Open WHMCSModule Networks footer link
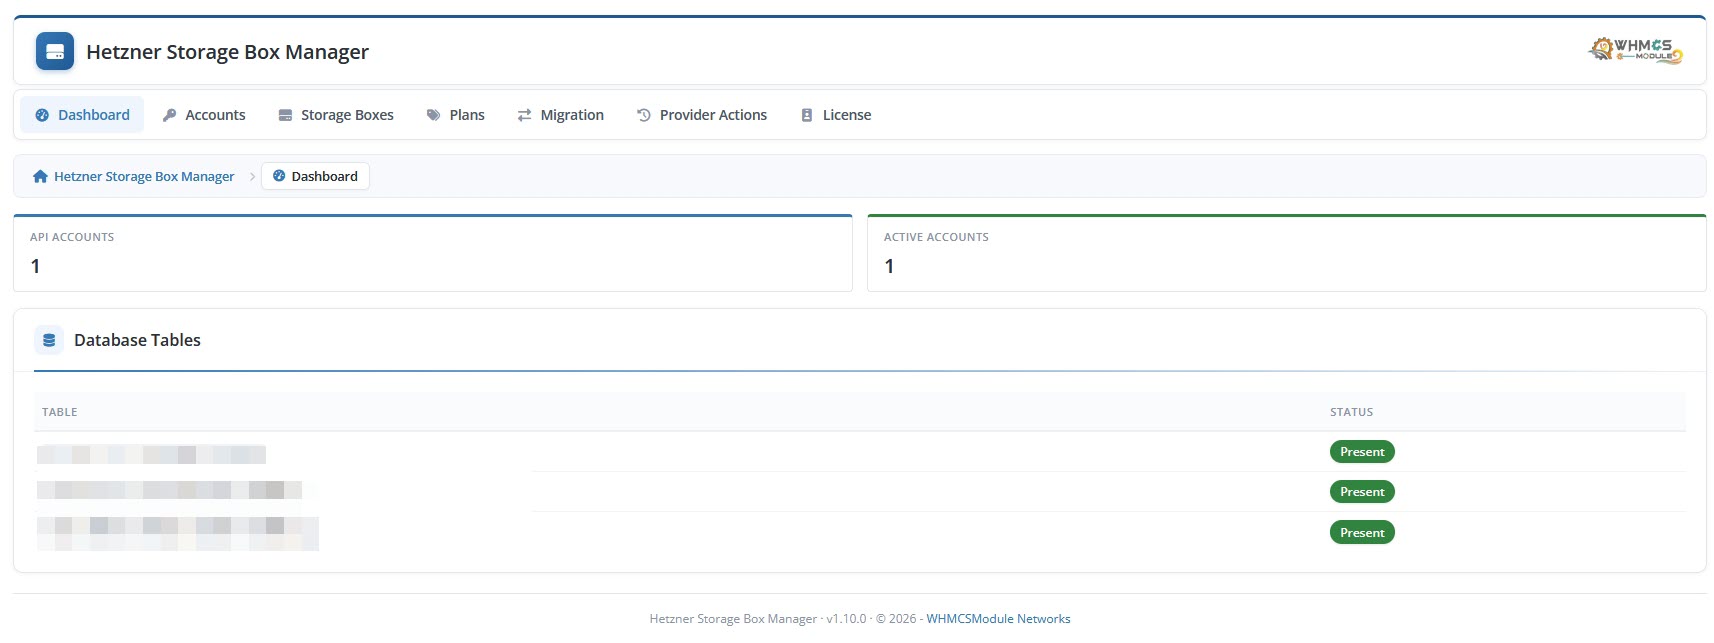The image size is (1714, 643). pyautogui.click(x=998, y=619)
